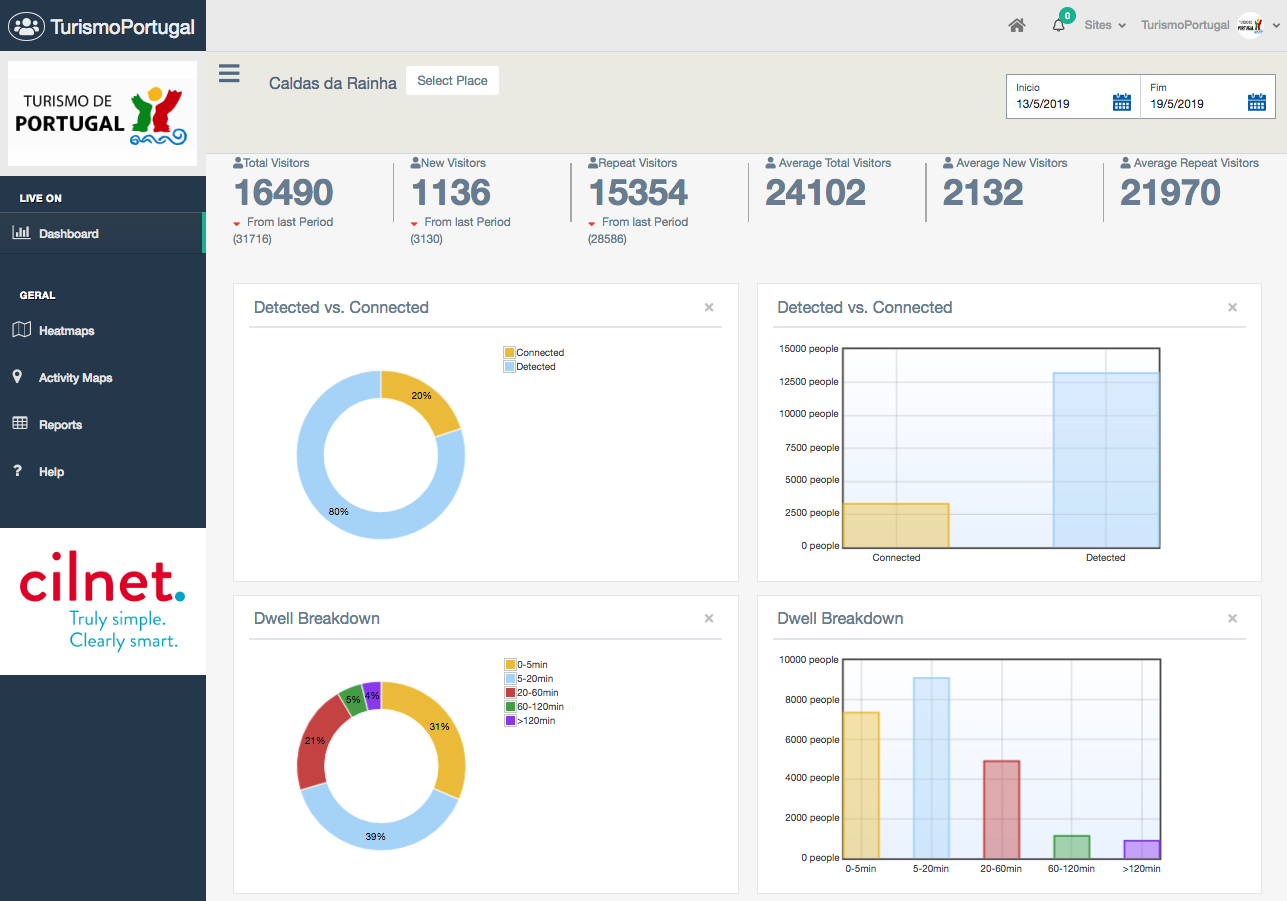
Task: Click the Average New Visitors value 2132
Action: pyautogui.click(x=983, y=192)
